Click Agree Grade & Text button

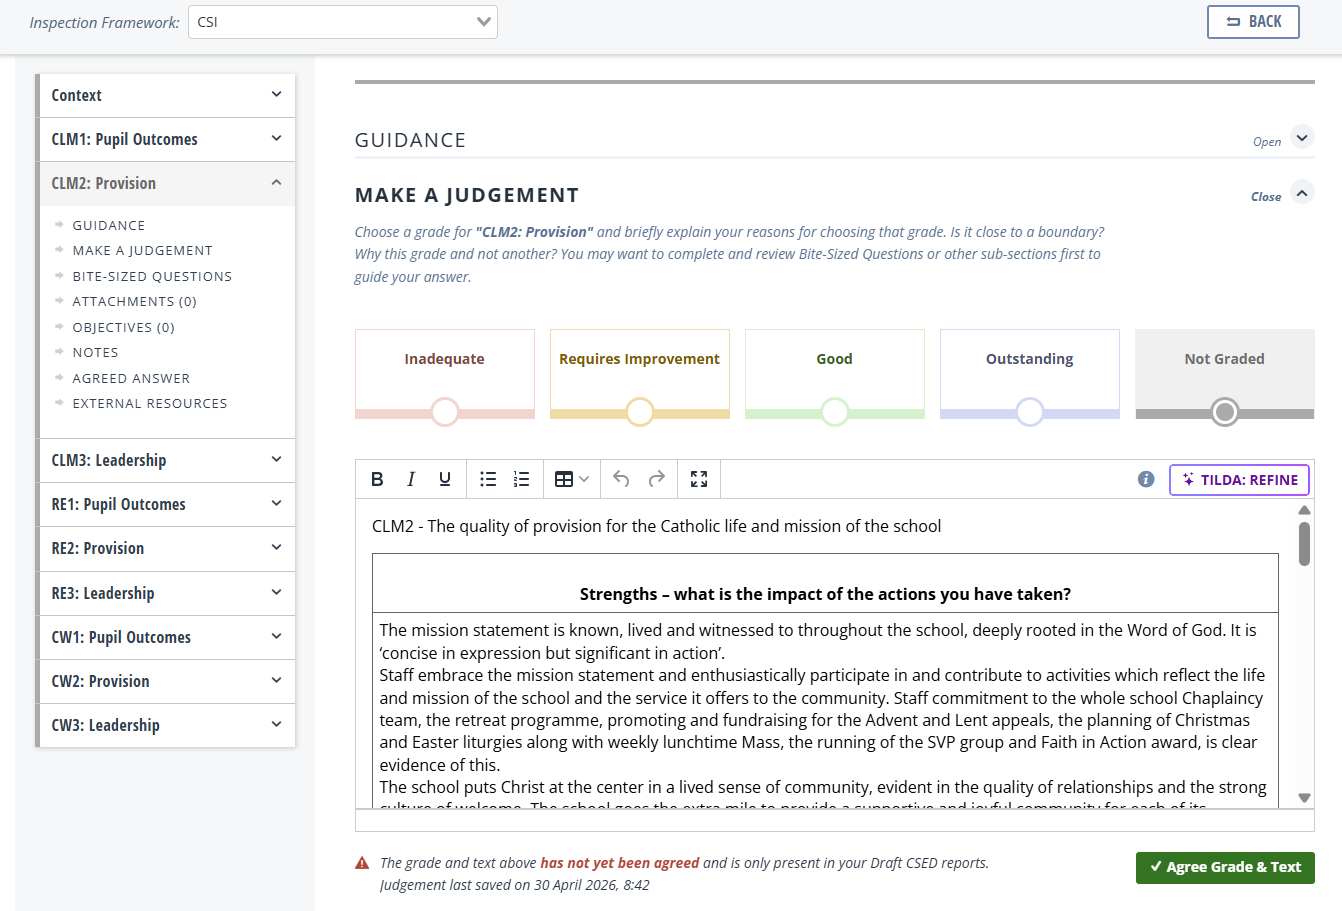coord(1225,867)
